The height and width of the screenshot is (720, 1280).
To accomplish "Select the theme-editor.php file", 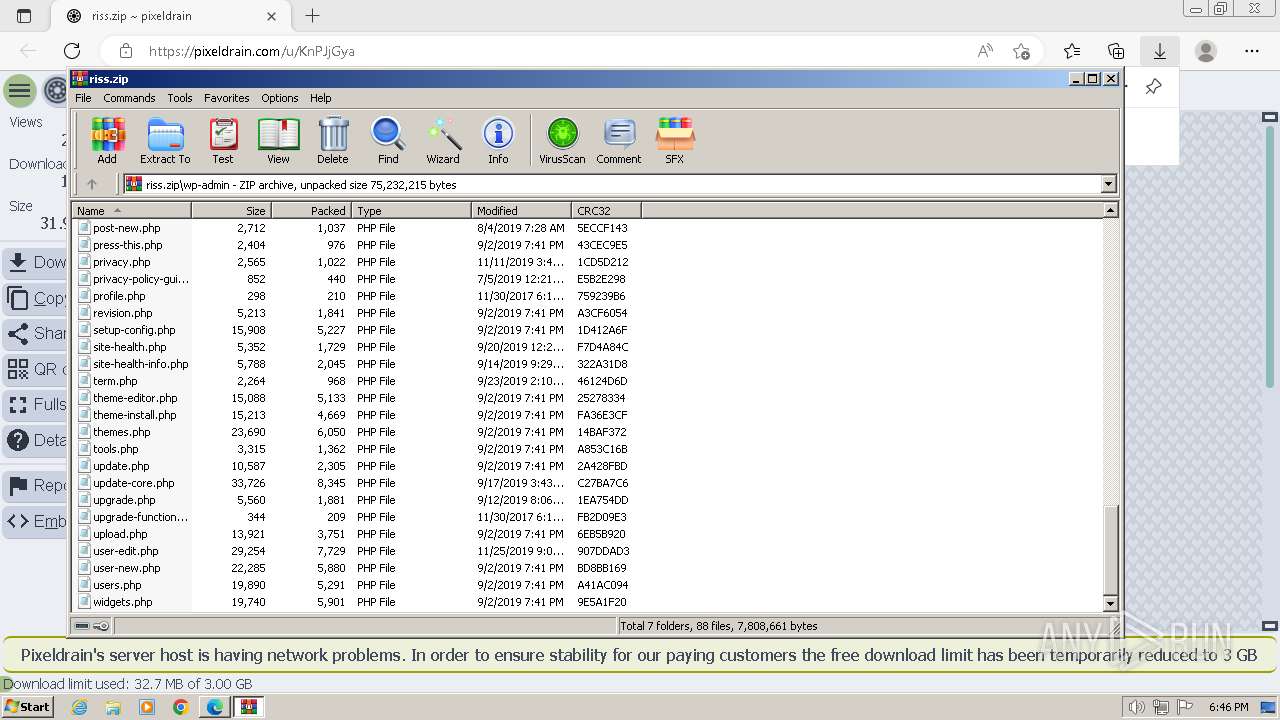I will click(135, 398).
